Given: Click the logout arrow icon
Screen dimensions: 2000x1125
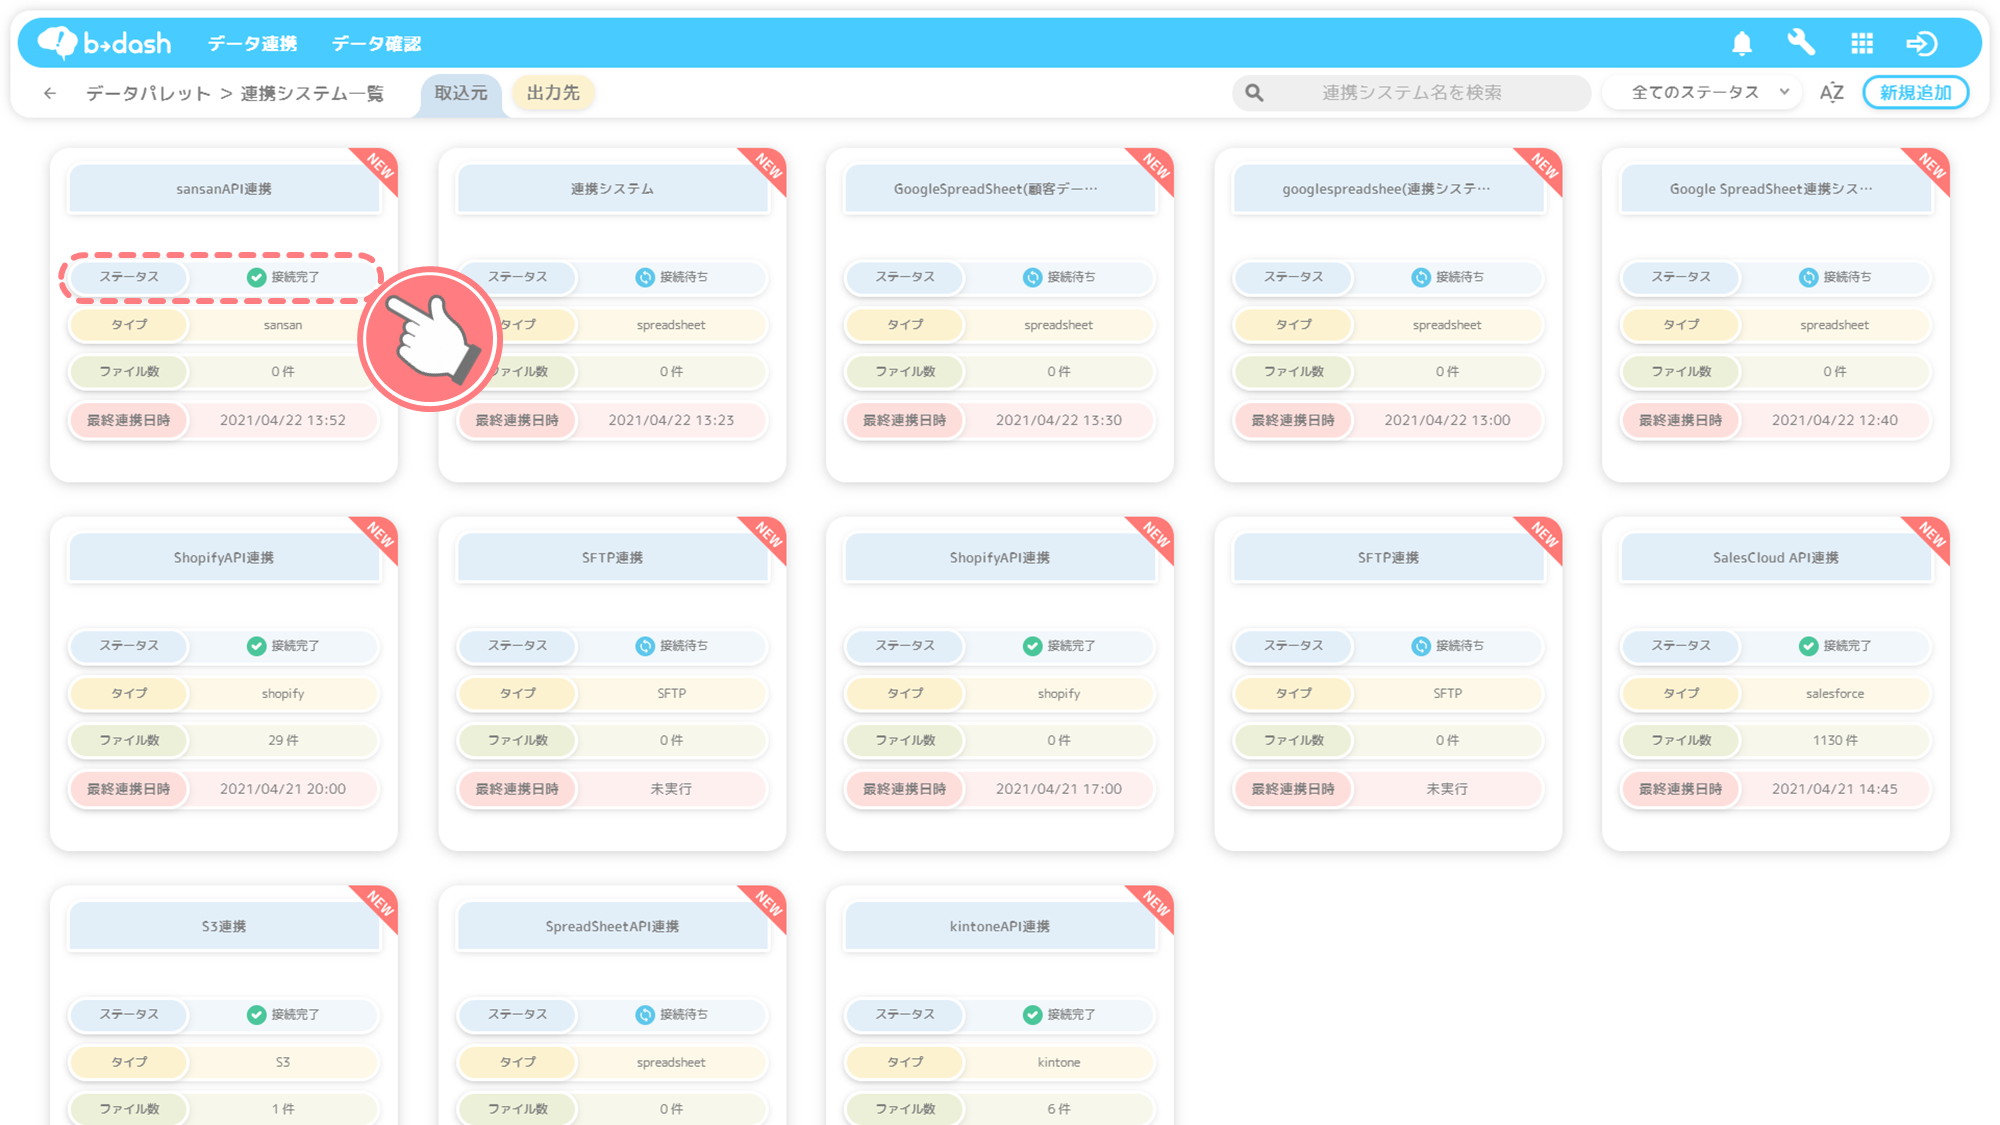Looking at the screenshot, I should 1922,43.
